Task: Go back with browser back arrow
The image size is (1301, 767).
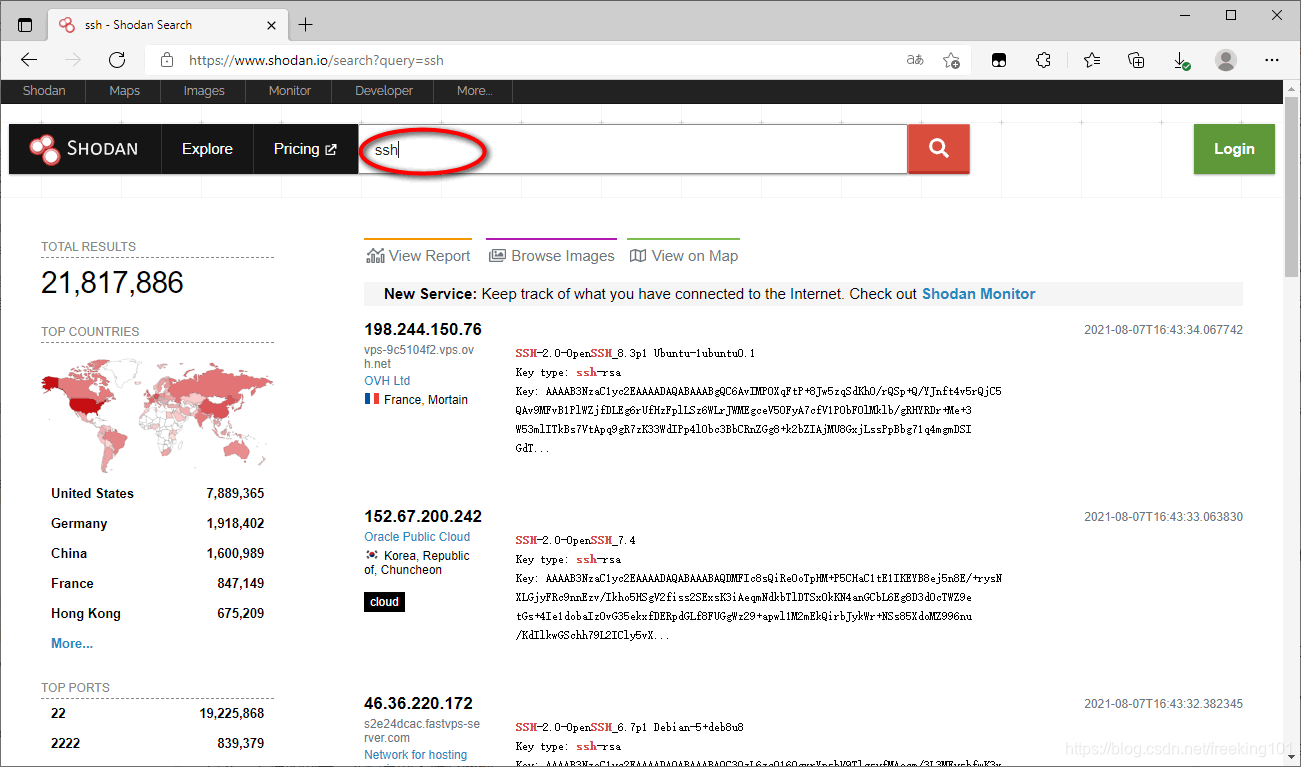Action: click(x=29, y=60)
